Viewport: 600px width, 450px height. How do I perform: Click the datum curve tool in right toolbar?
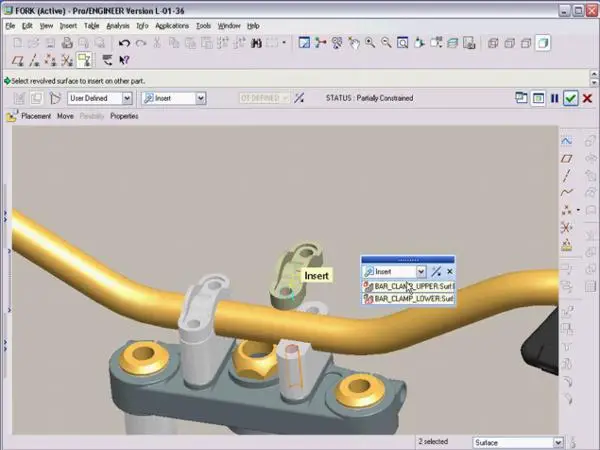coord(567,192)
